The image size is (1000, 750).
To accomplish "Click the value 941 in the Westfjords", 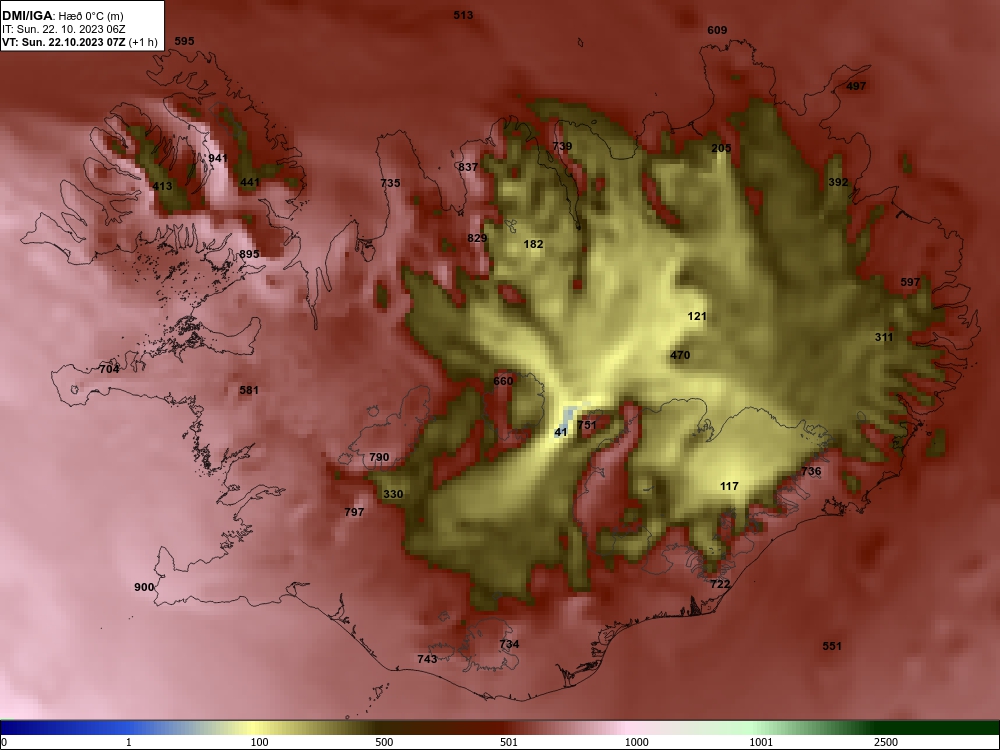I will (x=218, y=158).
